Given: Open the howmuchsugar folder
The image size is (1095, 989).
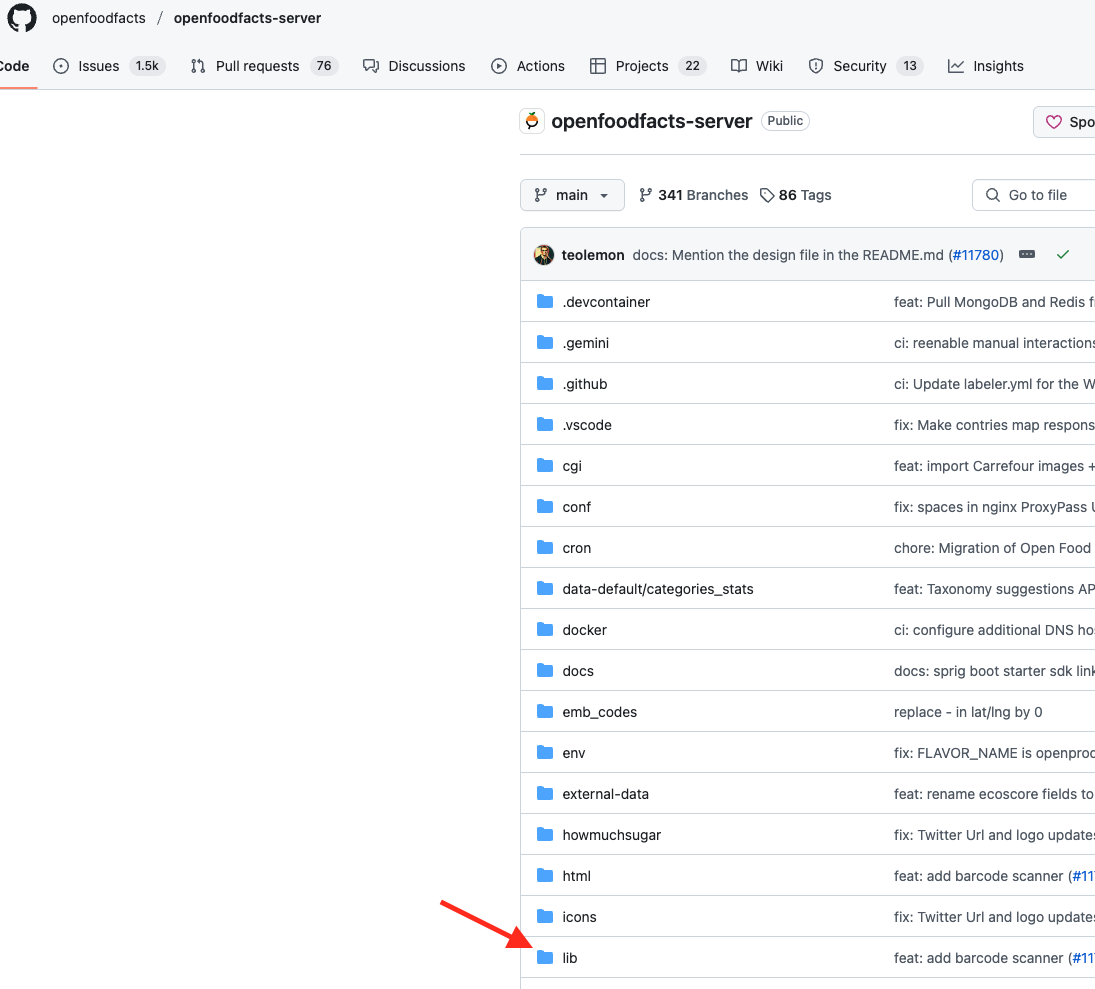Looking at the screenshot, I should click(x=611, y=835).
